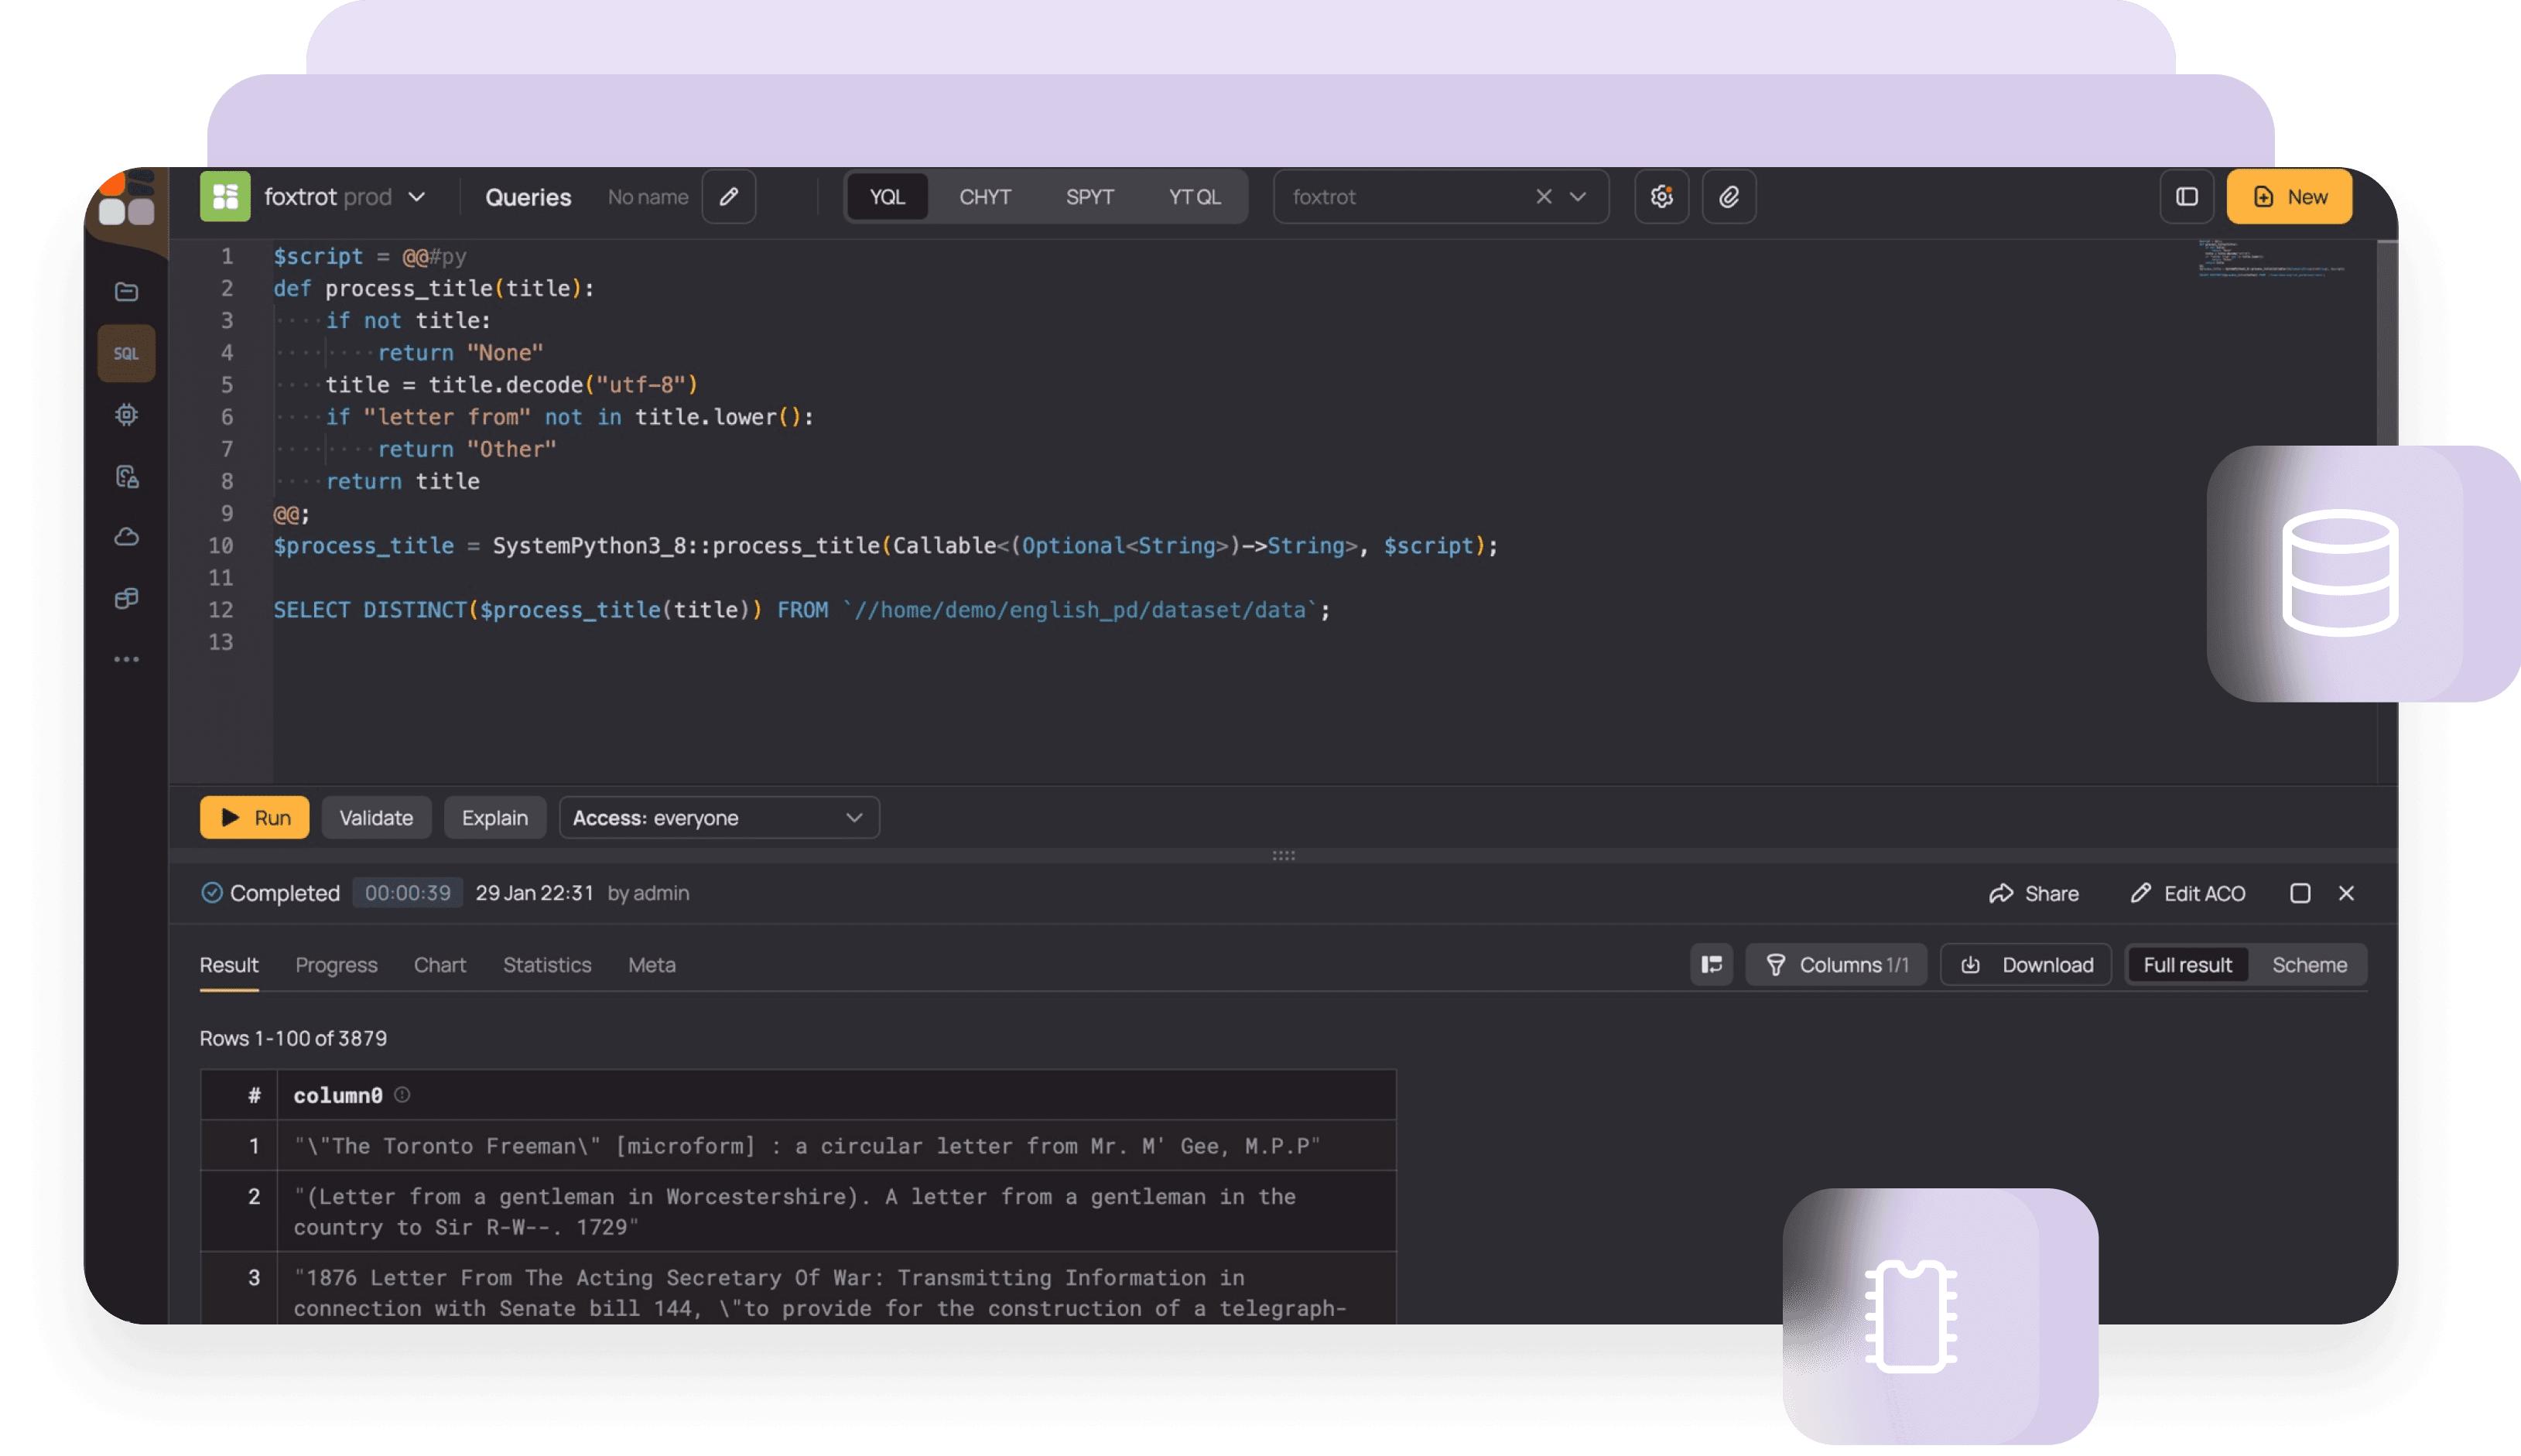Click the Queries heading
The height and width of the screenshot is (1456, 2521).
click(528, 197)
